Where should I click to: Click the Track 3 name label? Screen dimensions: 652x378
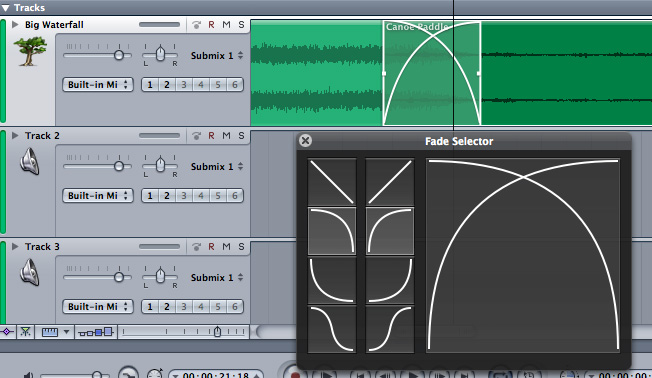tap(42, 247)
